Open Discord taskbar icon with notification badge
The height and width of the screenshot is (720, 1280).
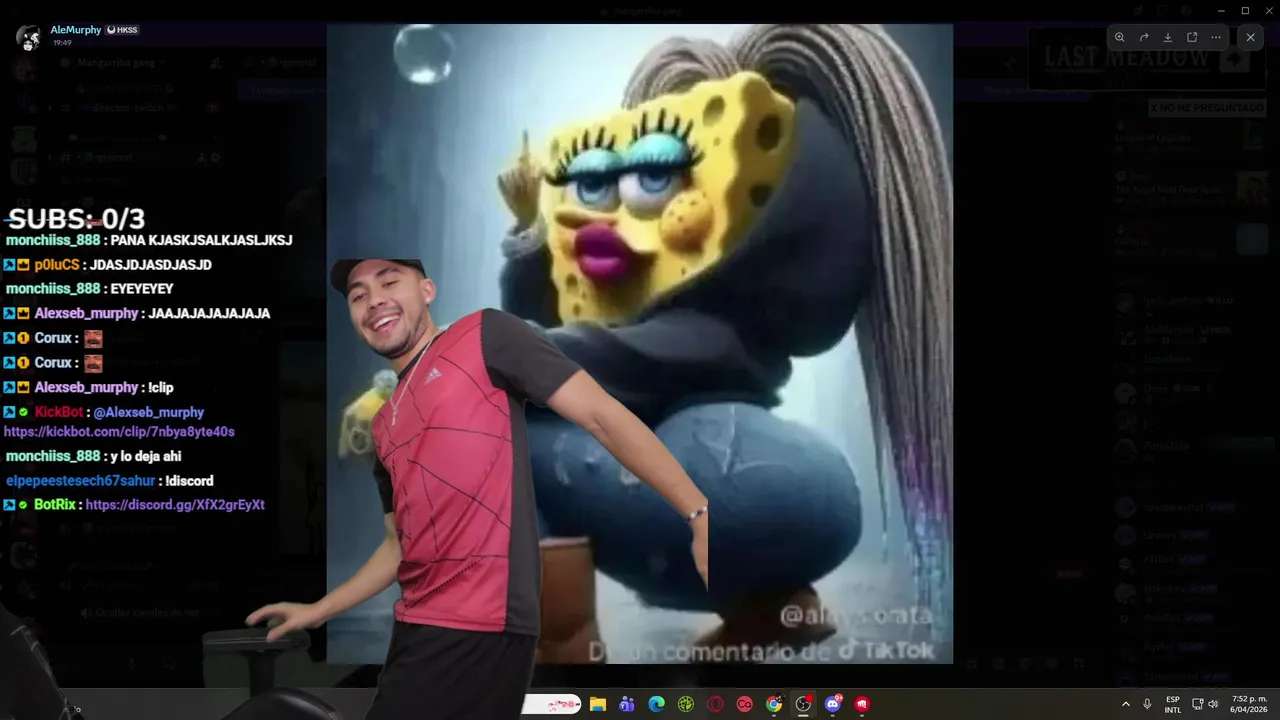coord(833,704)
